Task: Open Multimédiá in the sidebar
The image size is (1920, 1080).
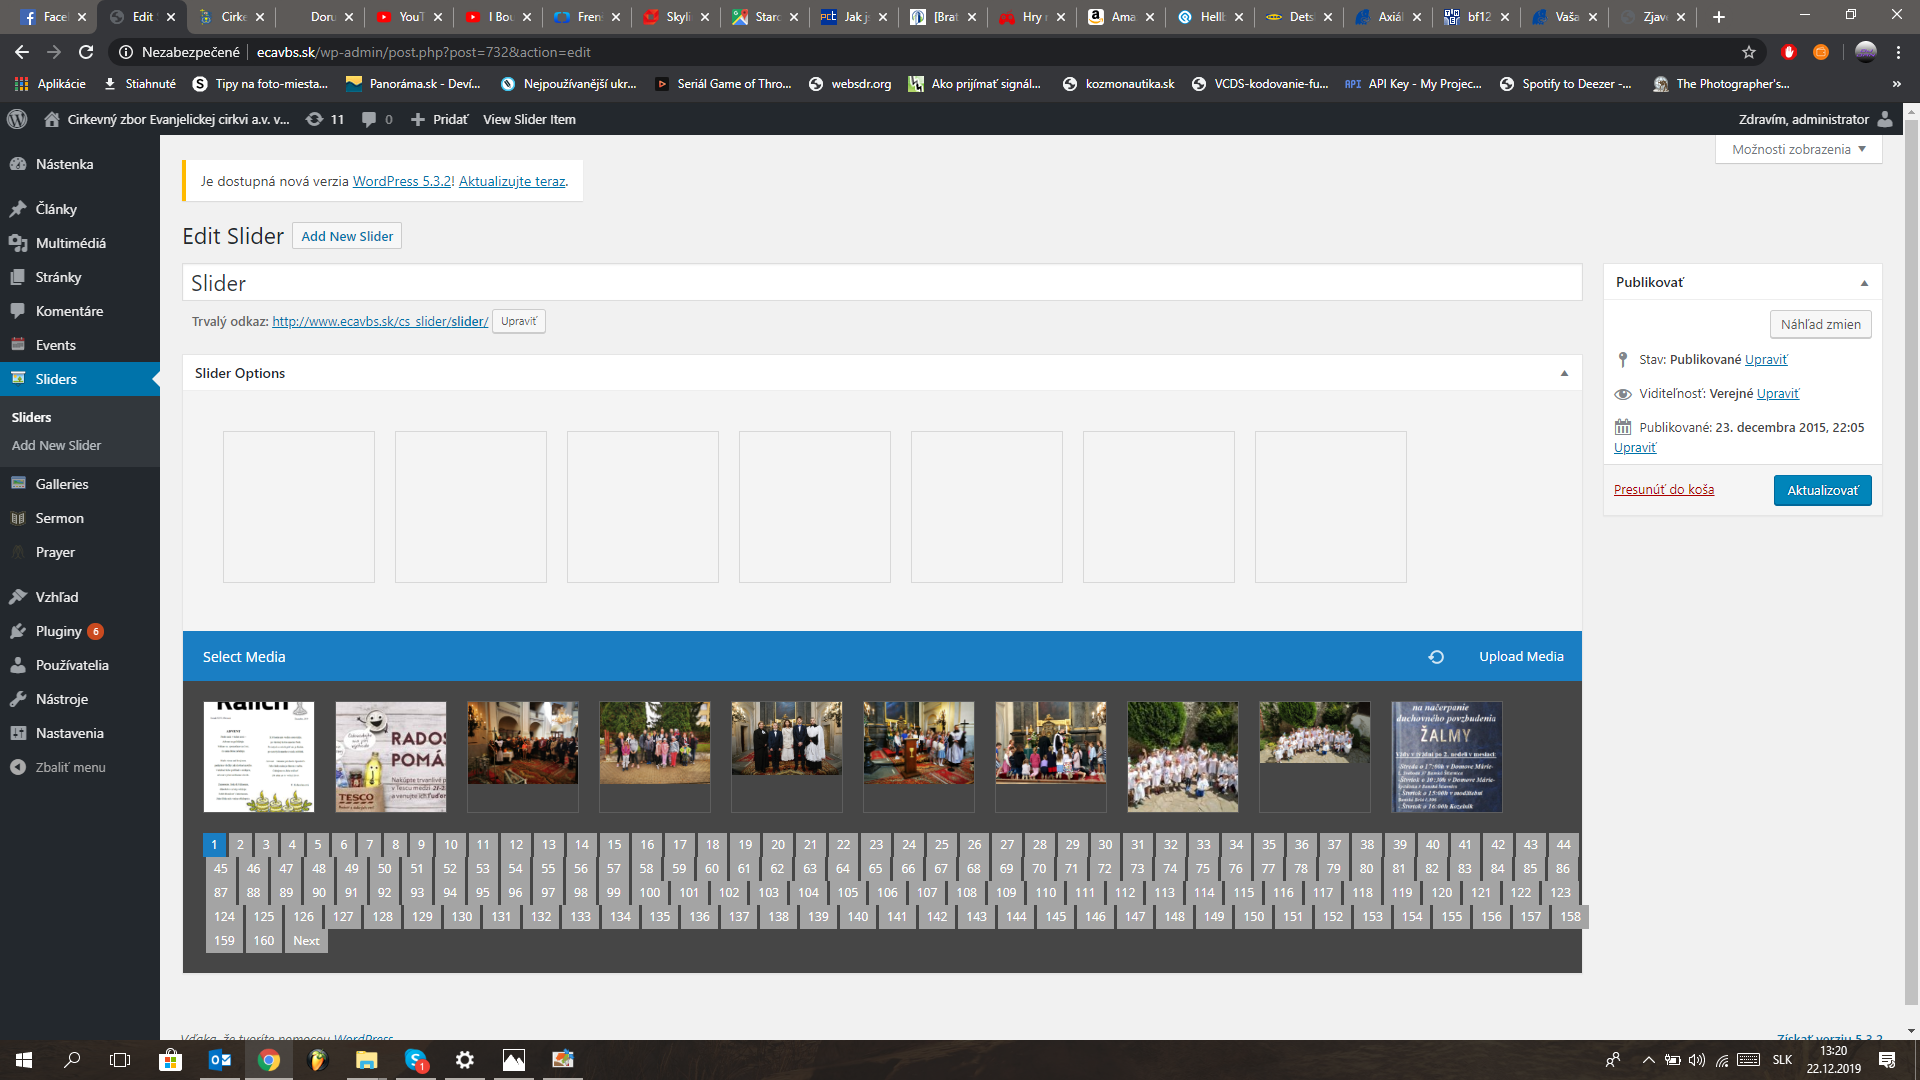Action: (x=70, y=243)
